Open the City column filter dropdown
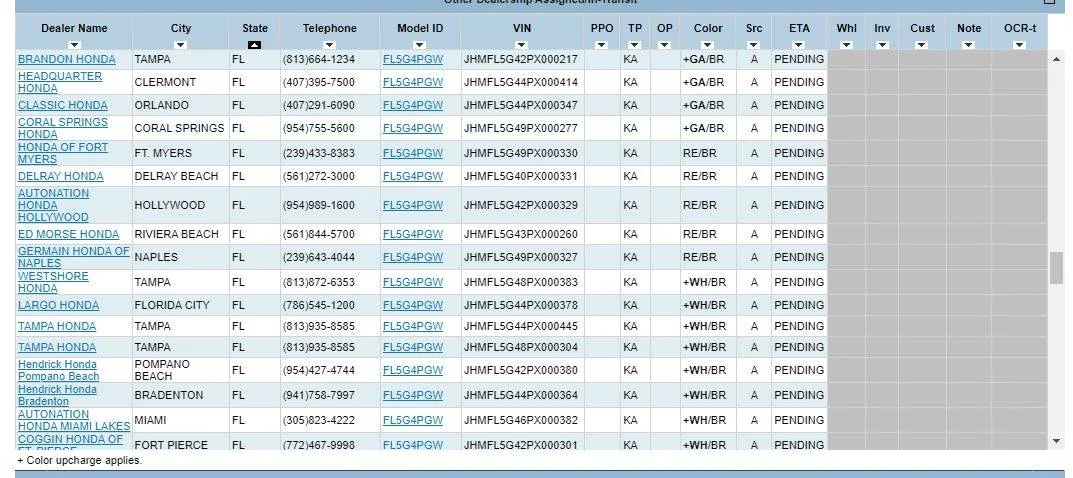This screenshot has width=1073, height=478. point(181,45)
